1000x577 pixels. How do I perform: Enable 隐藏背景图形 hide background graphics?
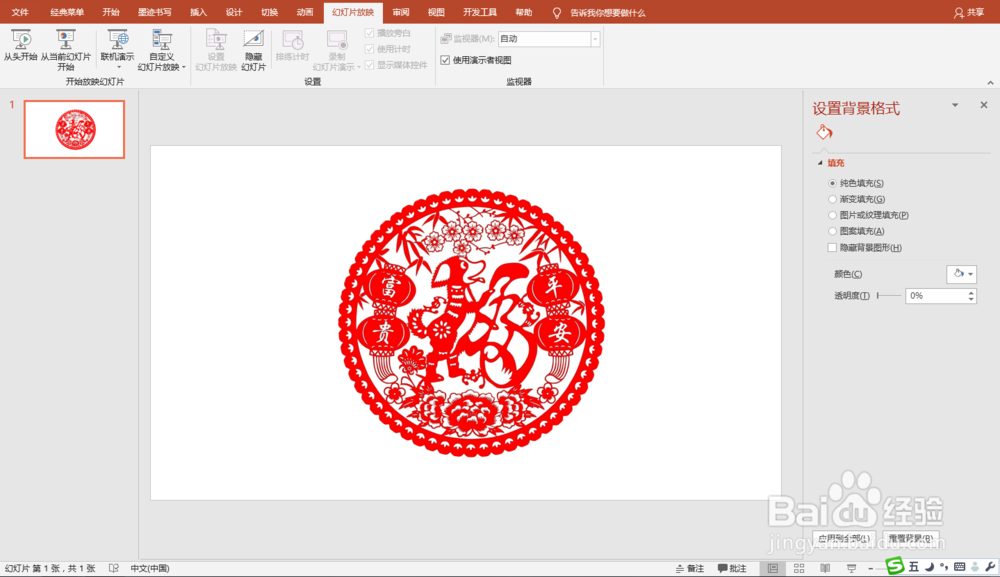click(832, 247)
